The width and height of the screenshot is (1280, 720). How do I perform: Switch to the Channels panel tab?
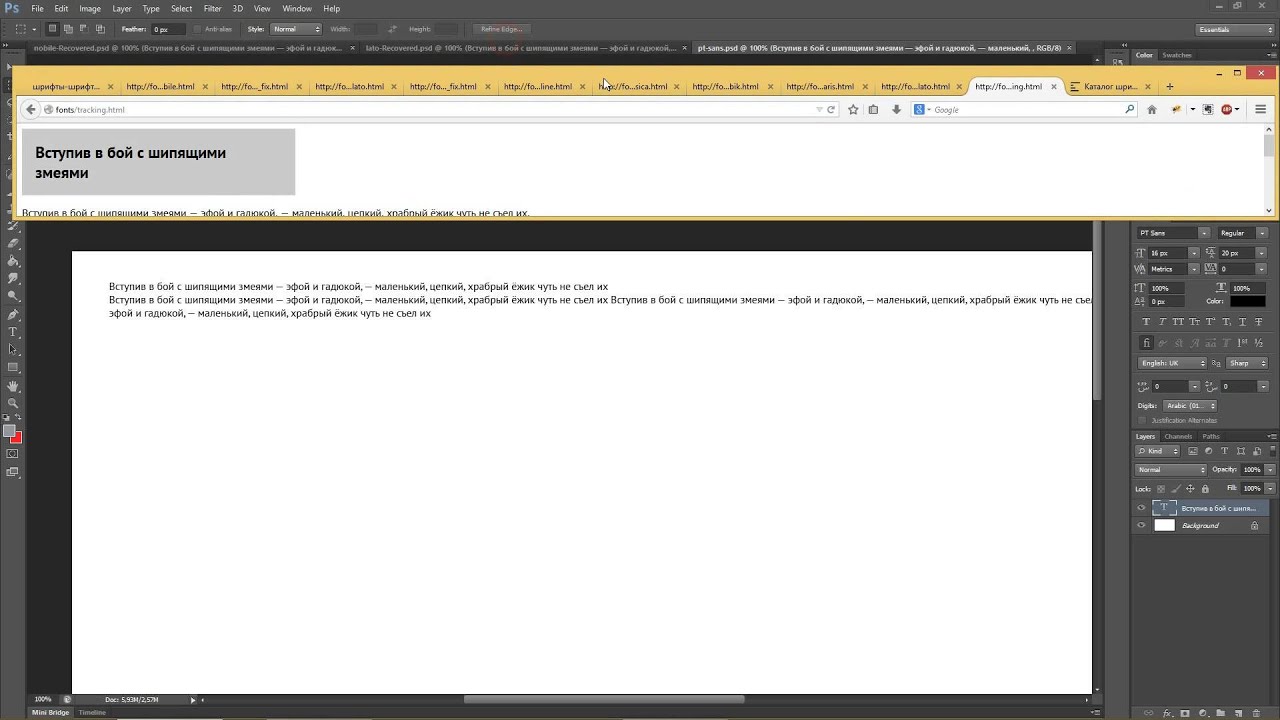pyautogui.click(x=1178, y=436)
